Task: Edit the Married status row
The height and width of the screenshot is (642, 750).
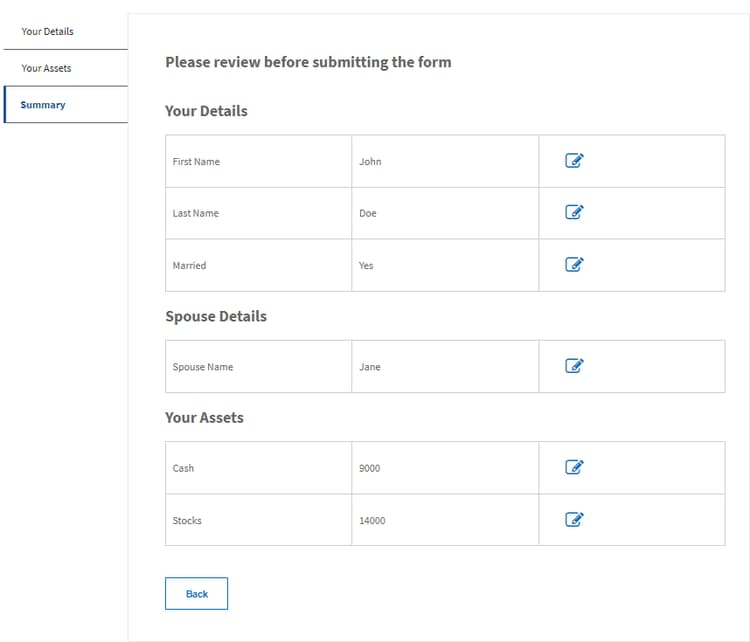Action: [574, 265]
